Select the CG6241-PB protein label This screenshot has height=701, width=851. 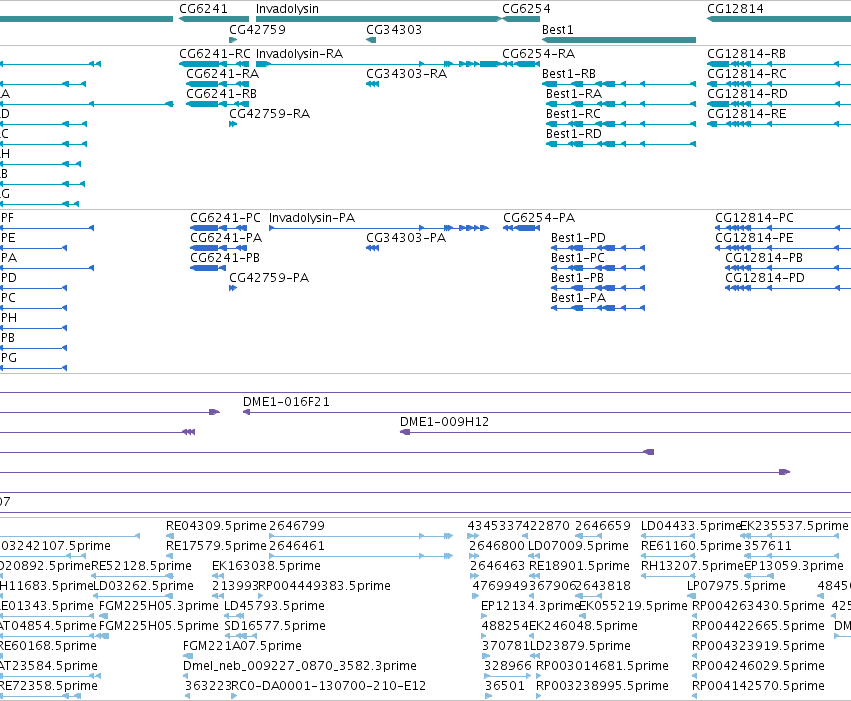pos(225,257)
